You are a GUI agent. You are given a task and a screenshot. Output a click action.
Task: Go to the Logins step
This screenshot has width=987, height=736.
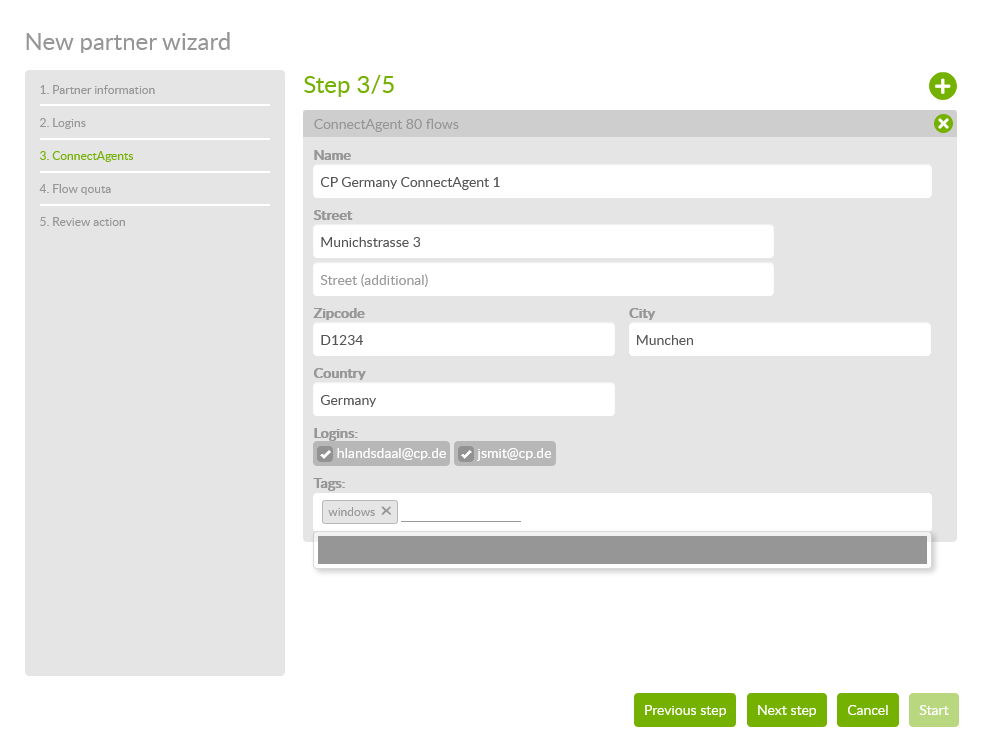coord(63,123)
